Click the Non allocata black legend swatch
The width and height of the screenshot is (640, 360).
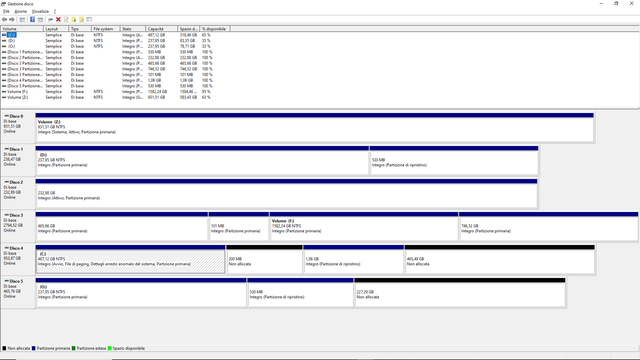point(4,349)
